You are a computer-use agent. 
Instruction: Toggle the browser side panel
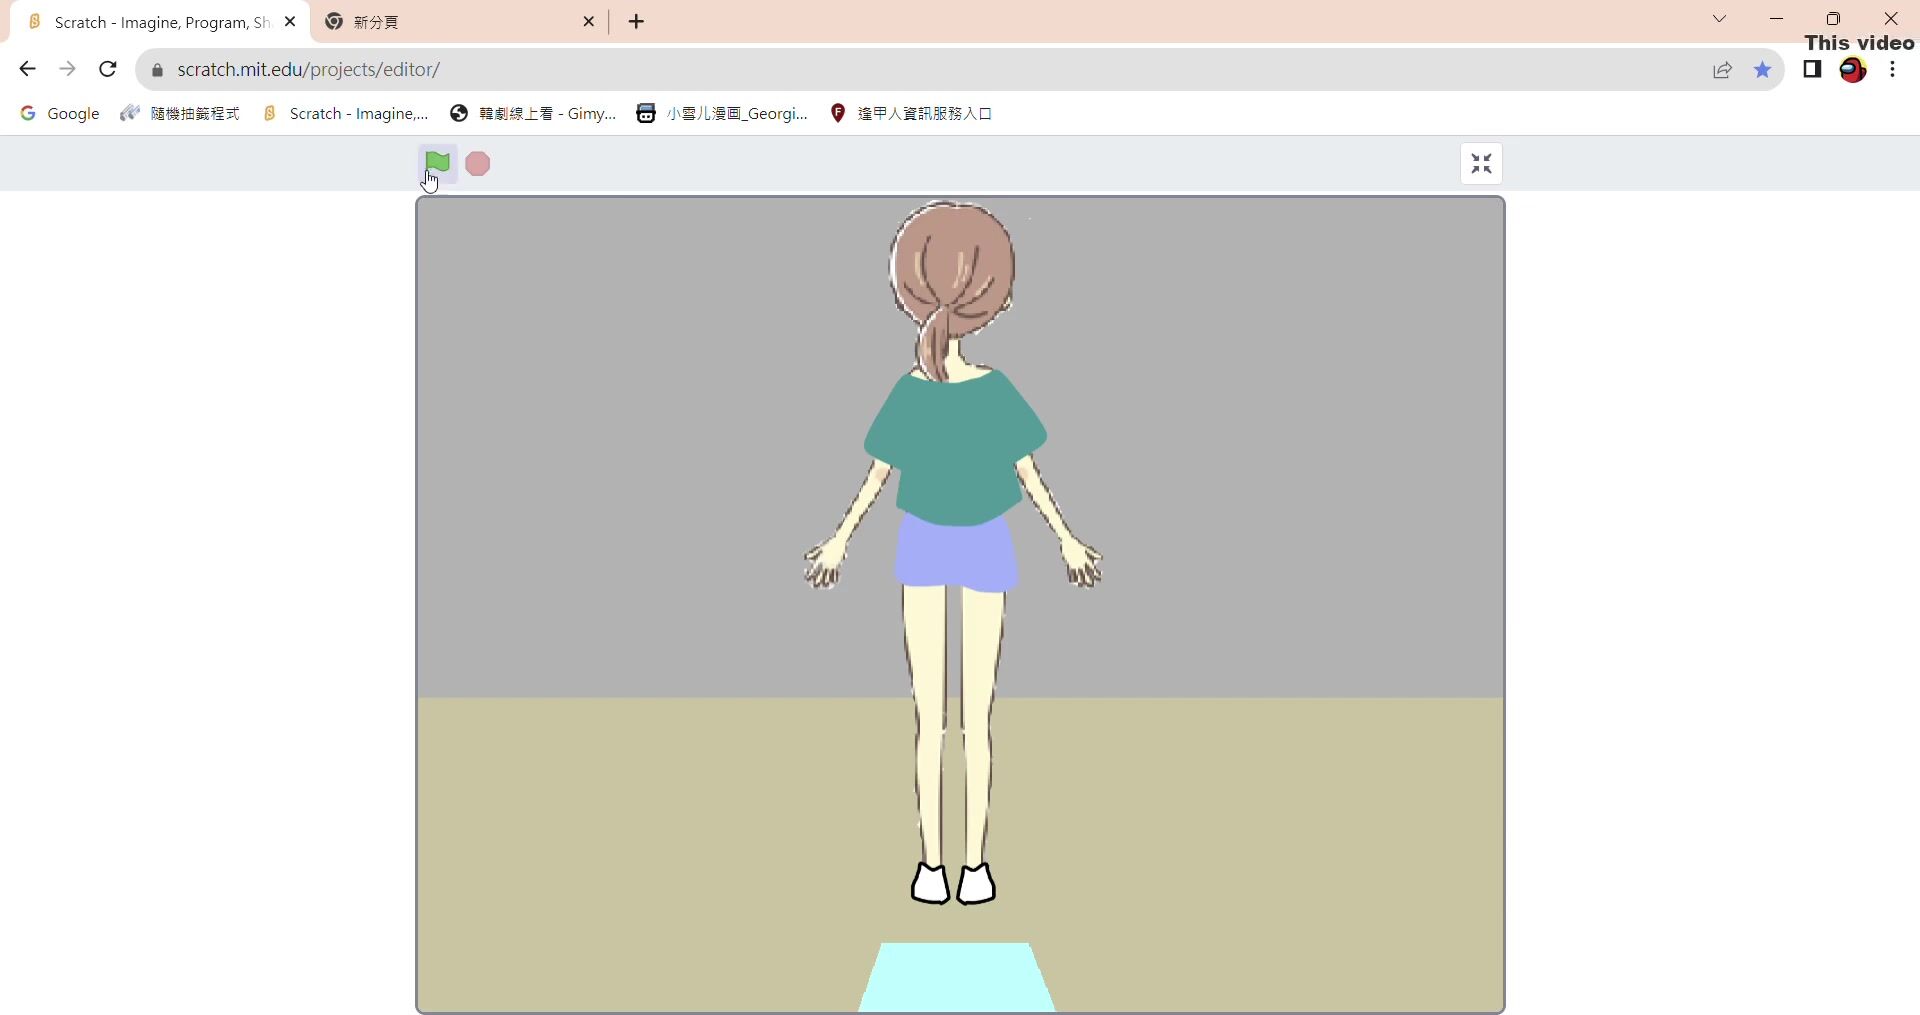[1812, 69]
